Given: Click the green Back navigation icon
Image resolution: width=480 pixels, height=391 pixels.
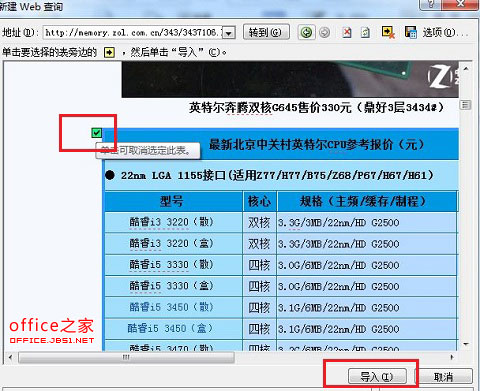Looking at the screenshot, I should tap(306, 33).
